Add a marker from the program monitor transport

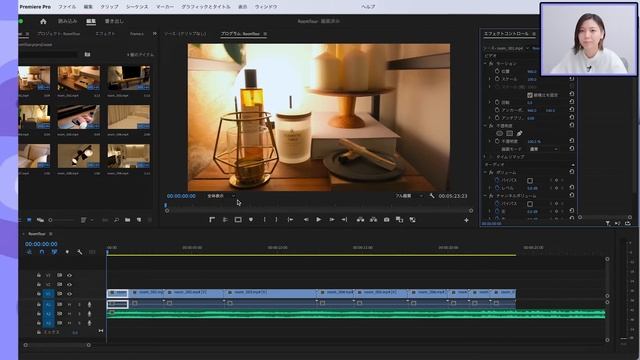pos(251,220)
